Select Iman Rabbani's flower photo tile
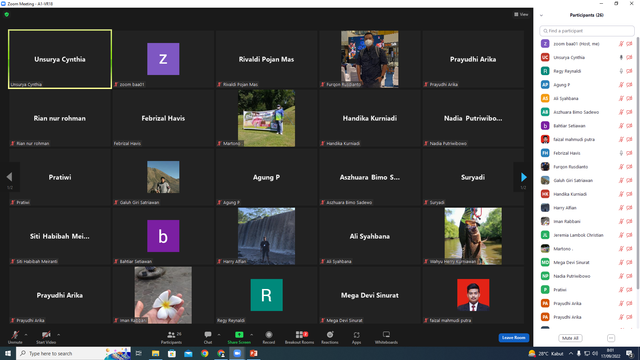640x360 pixels. (163, 295)
